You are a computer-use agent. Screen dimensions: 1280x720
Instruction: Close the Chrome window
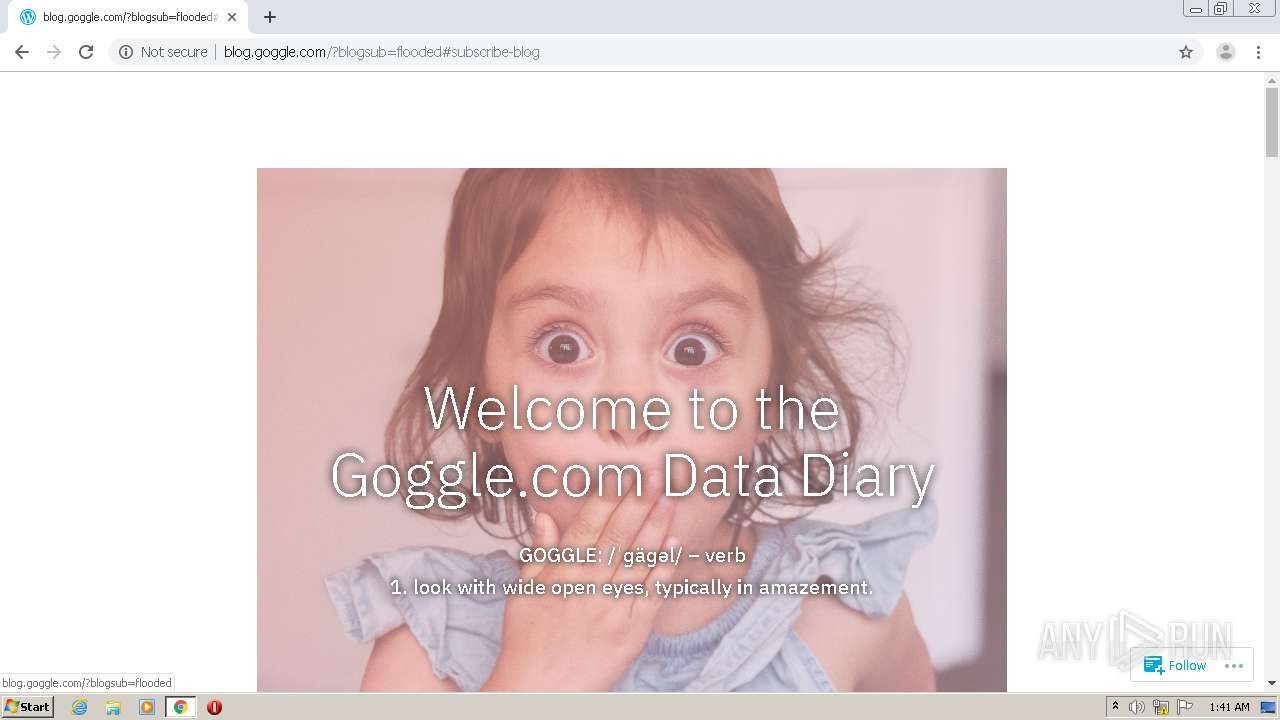[1254, 9]
